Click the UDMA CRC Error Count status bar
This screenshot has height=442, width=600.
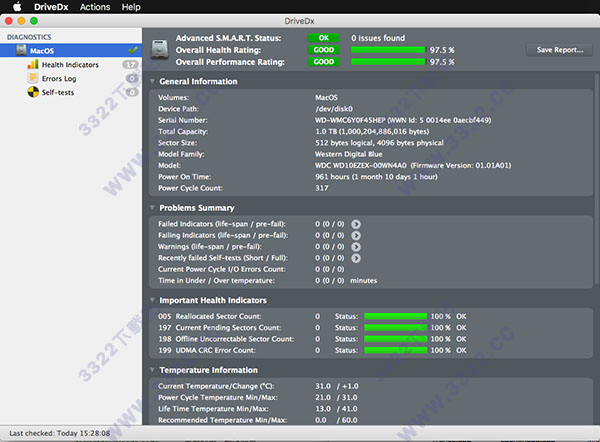(x=396, y=350)
